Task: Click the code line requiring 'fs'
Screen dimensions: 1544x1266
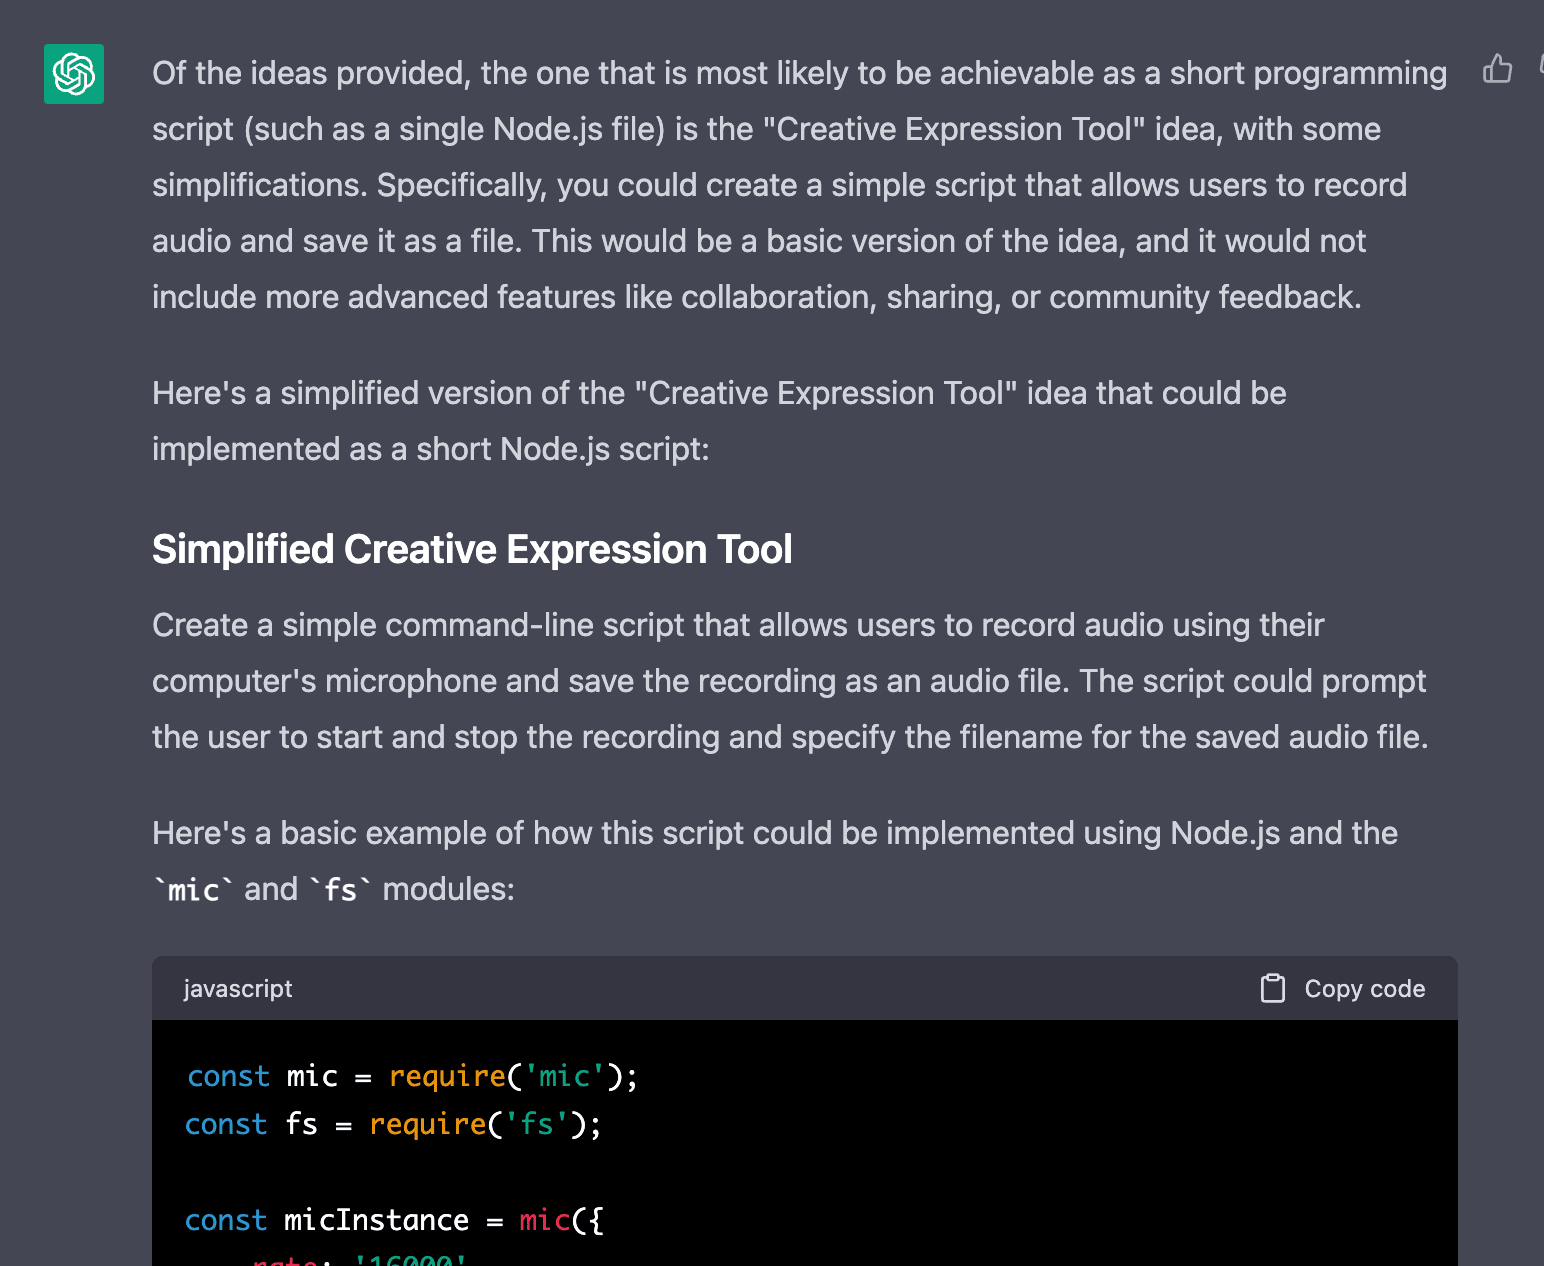Action: coord(393,1124)
